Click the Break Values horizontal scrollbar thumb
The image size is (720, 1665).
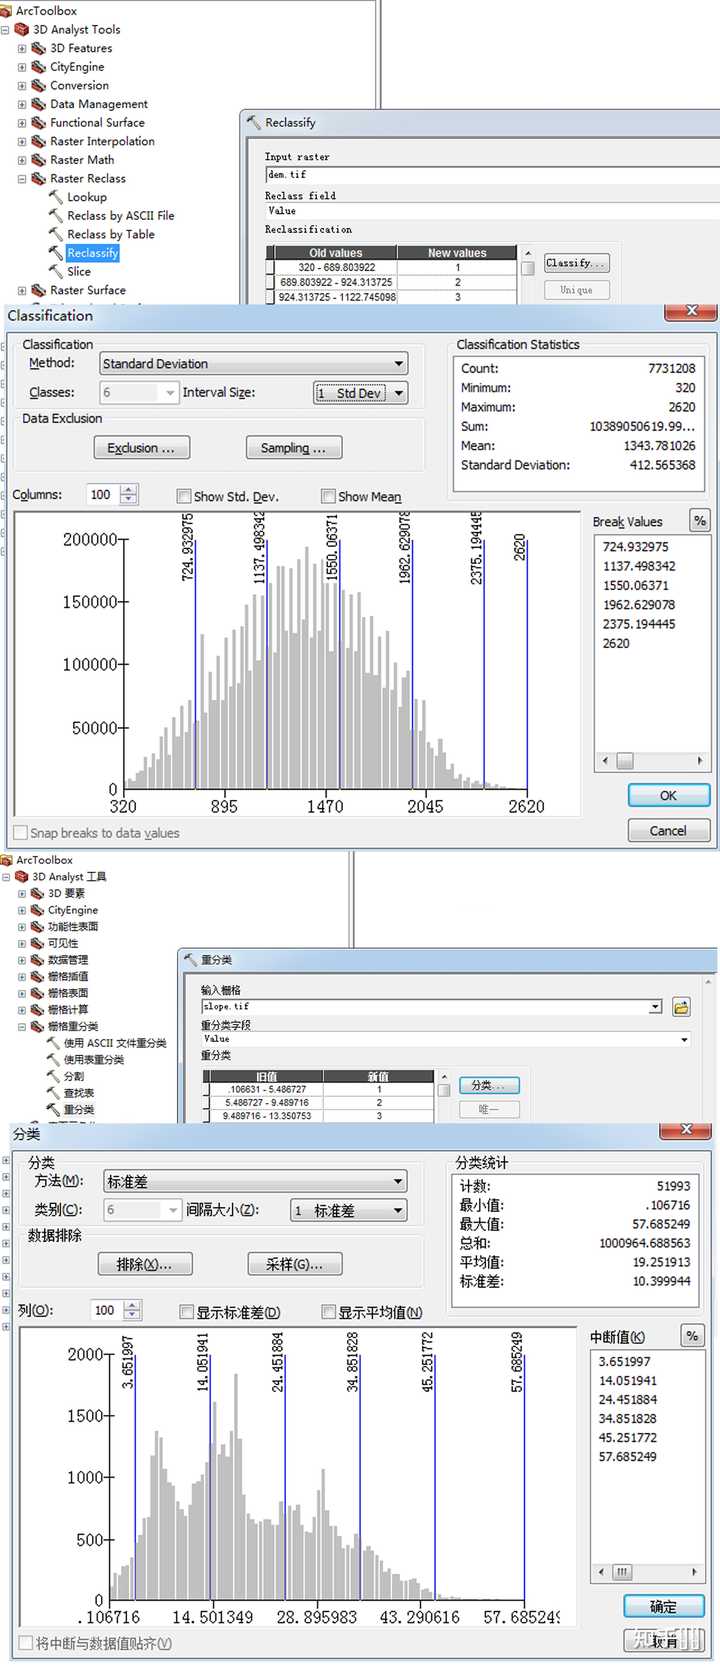[624, 761]
